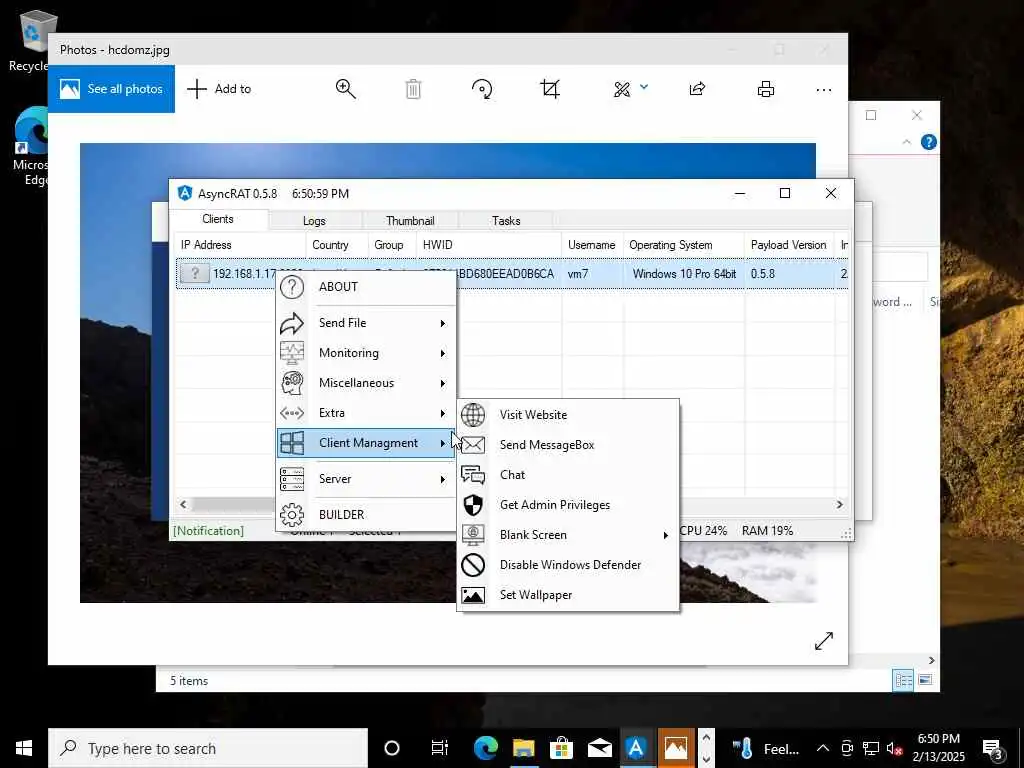The image size is (1024, 768).
Task: Click the Server rack icon
Action: point(292,479)
